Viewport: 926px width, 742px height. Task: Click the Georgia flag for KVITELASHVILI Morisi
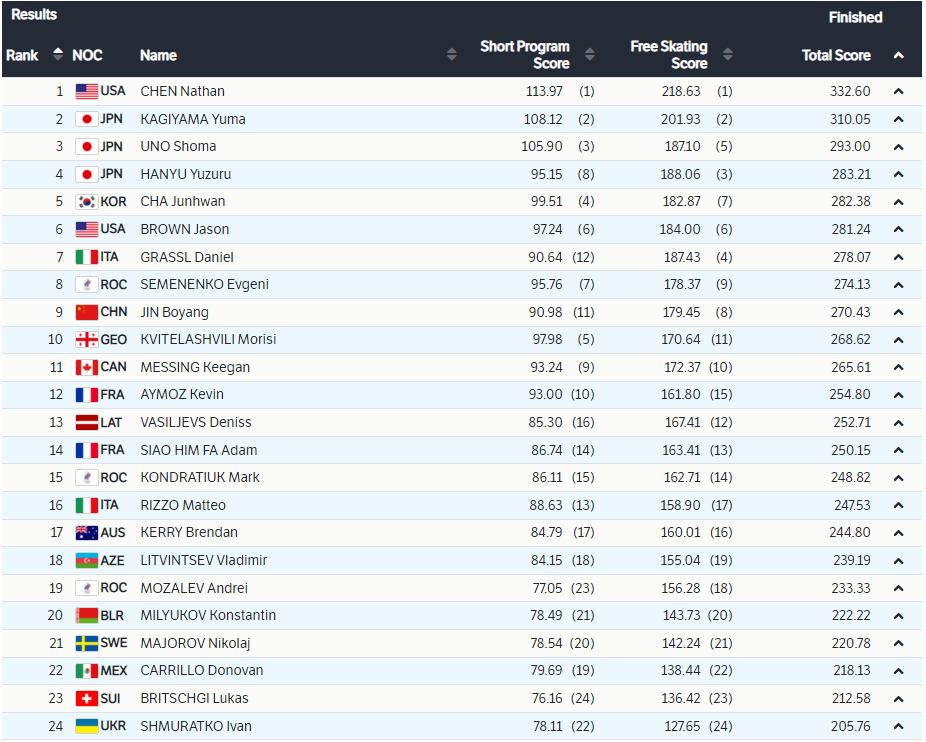87,340
